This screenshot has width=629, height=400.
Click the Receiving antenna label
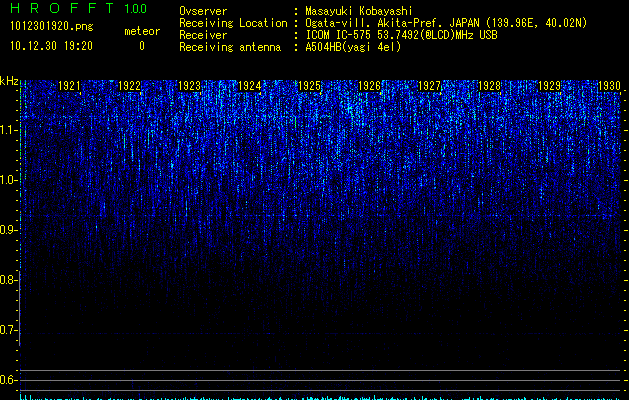[x=230, y=47]
